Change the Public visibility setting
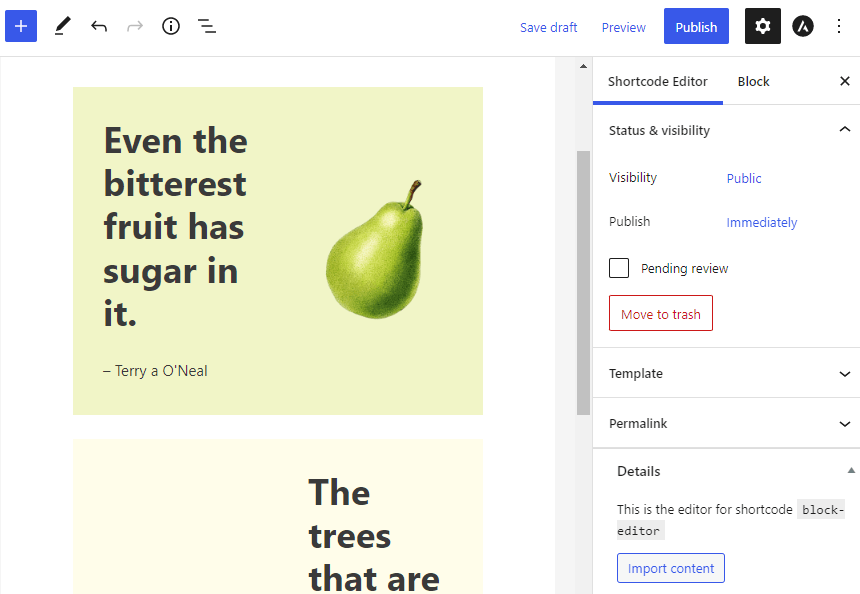The height and width of the screenshot is (594, 860). coord(744,178)
